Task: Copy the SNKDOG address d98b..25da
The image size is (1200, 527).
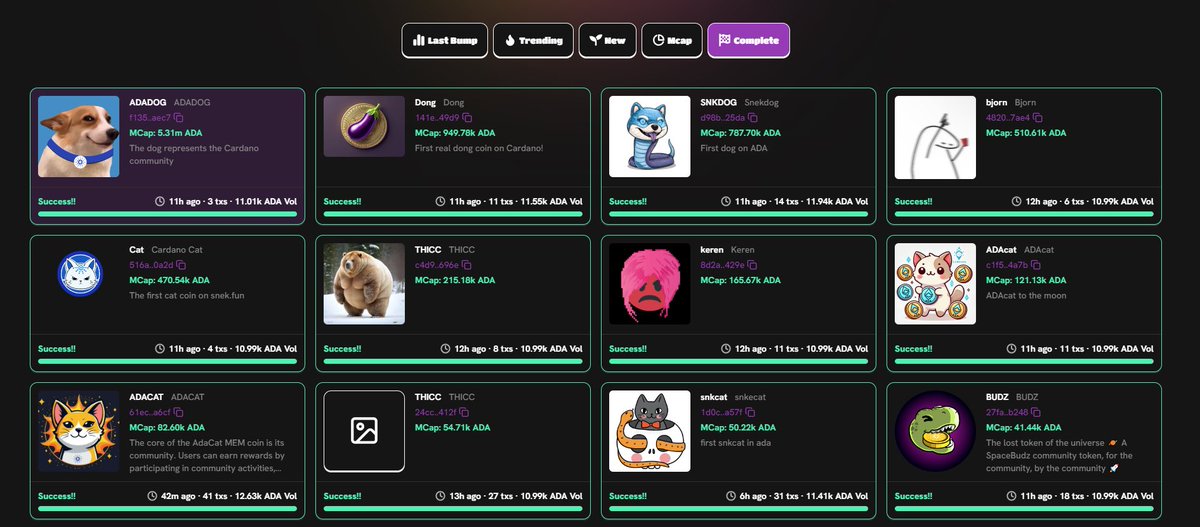Action: [752, 118]
